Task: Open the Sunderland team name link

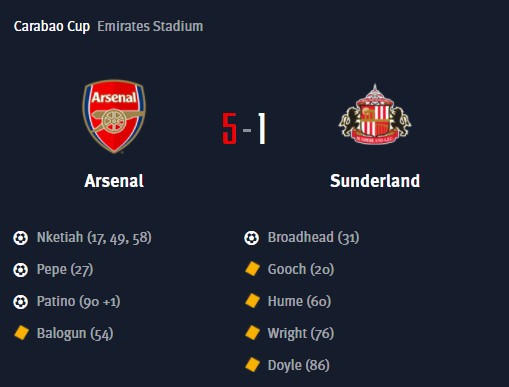Action: [375, 181]
